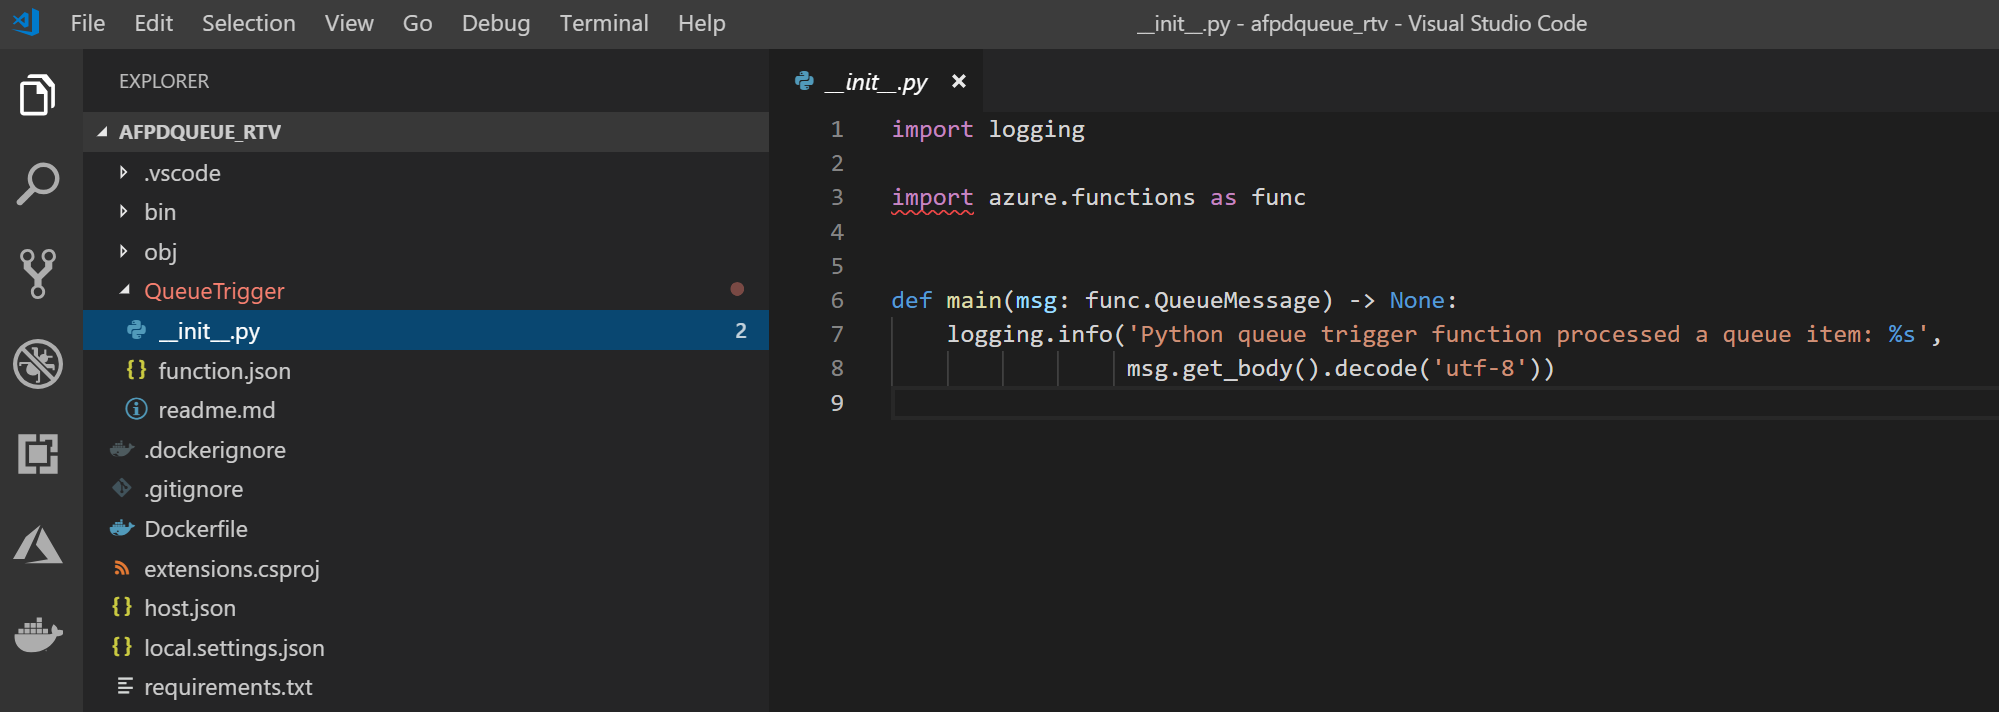This screenshot has height=712, width=1999.
Task: Open function.json in the explorer
Action: click(x=224, y=371)
